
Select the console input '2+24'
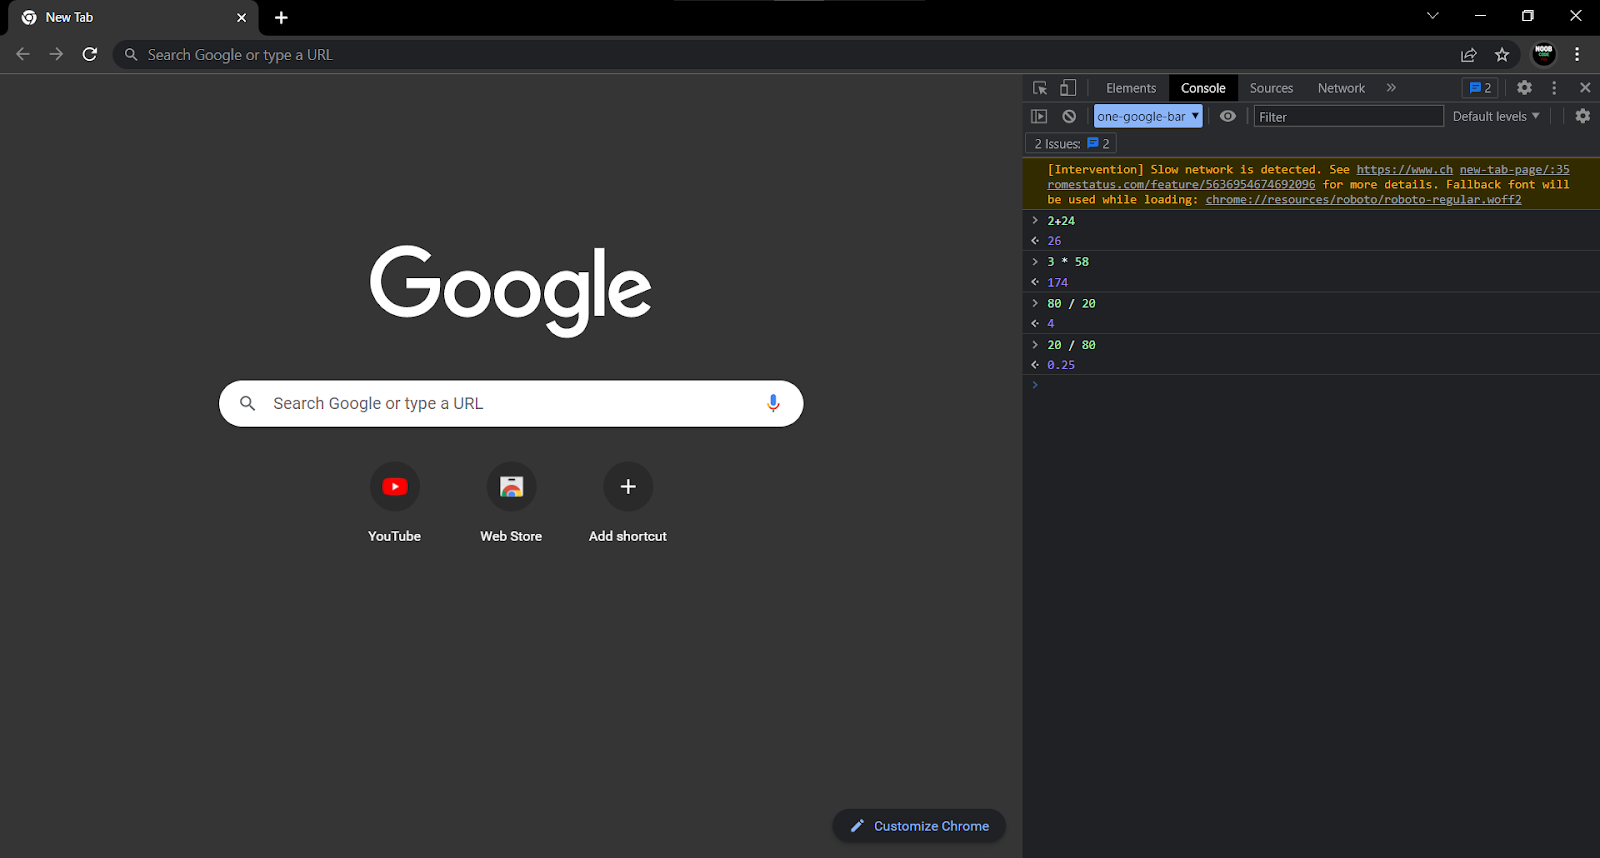(x=1061, y=221)
